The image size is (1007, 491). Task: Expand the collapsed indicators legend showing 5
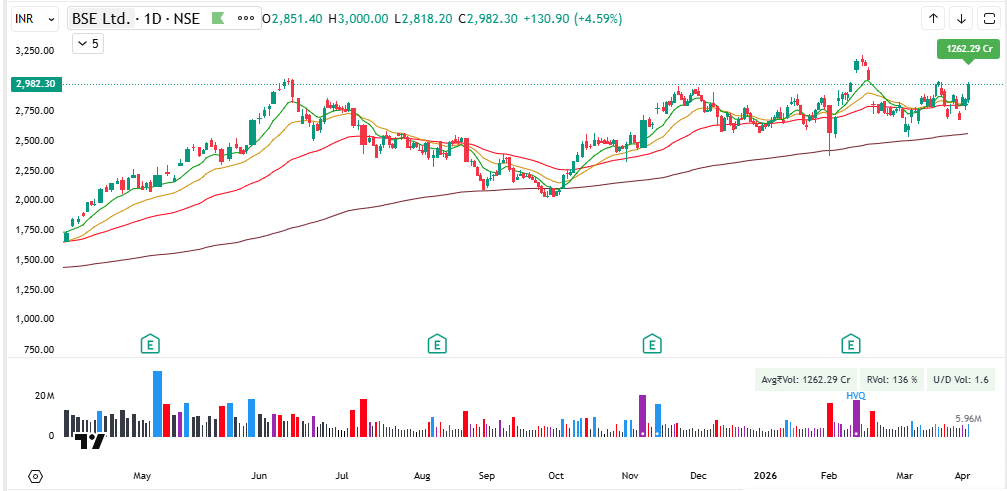pyautogui.click(x=88, y=44)
